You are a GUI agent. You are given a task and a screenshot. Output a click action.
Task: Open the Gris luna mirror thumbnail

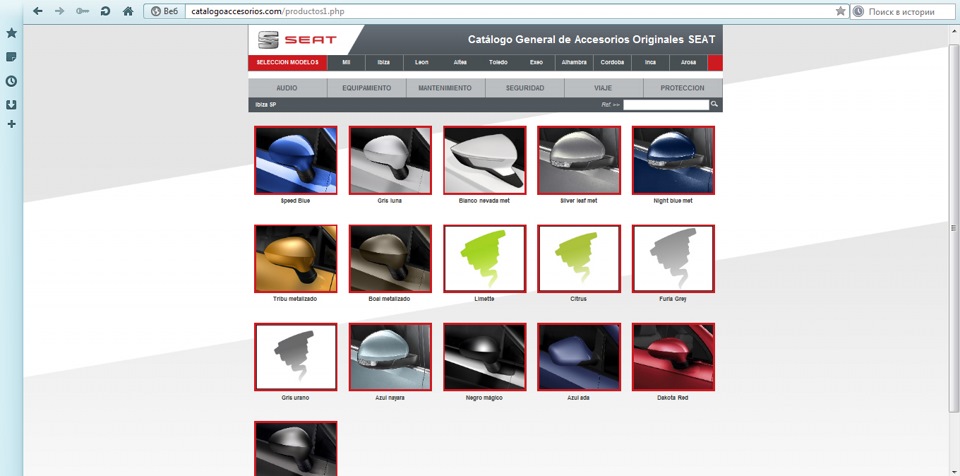click(x=390, y=161)
